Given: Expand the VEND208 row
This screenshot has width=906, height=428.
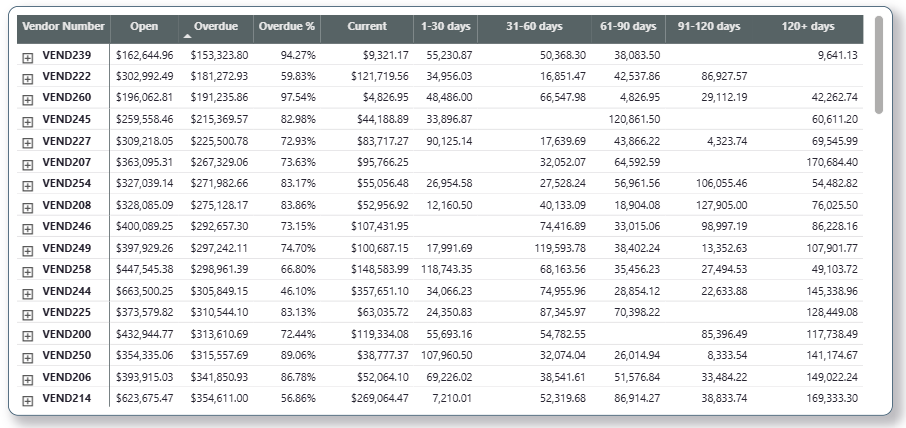Looking at the screenshot, I should pos(27,207).
